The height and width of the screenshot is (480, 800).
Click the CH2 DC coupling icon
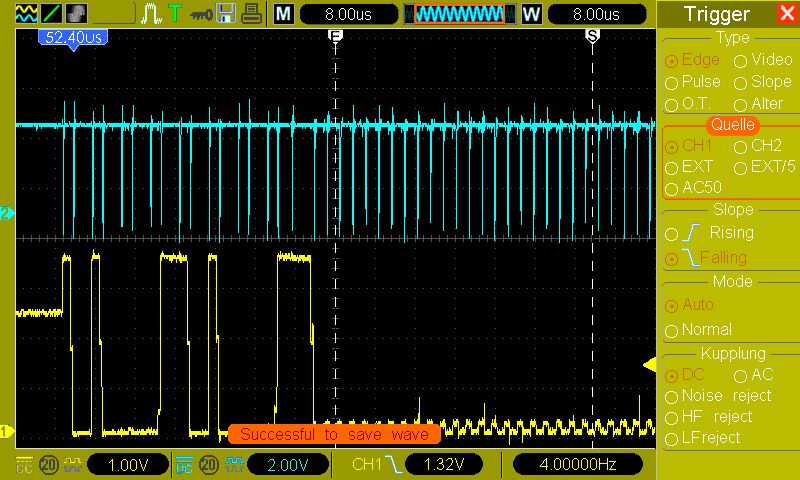184,465
